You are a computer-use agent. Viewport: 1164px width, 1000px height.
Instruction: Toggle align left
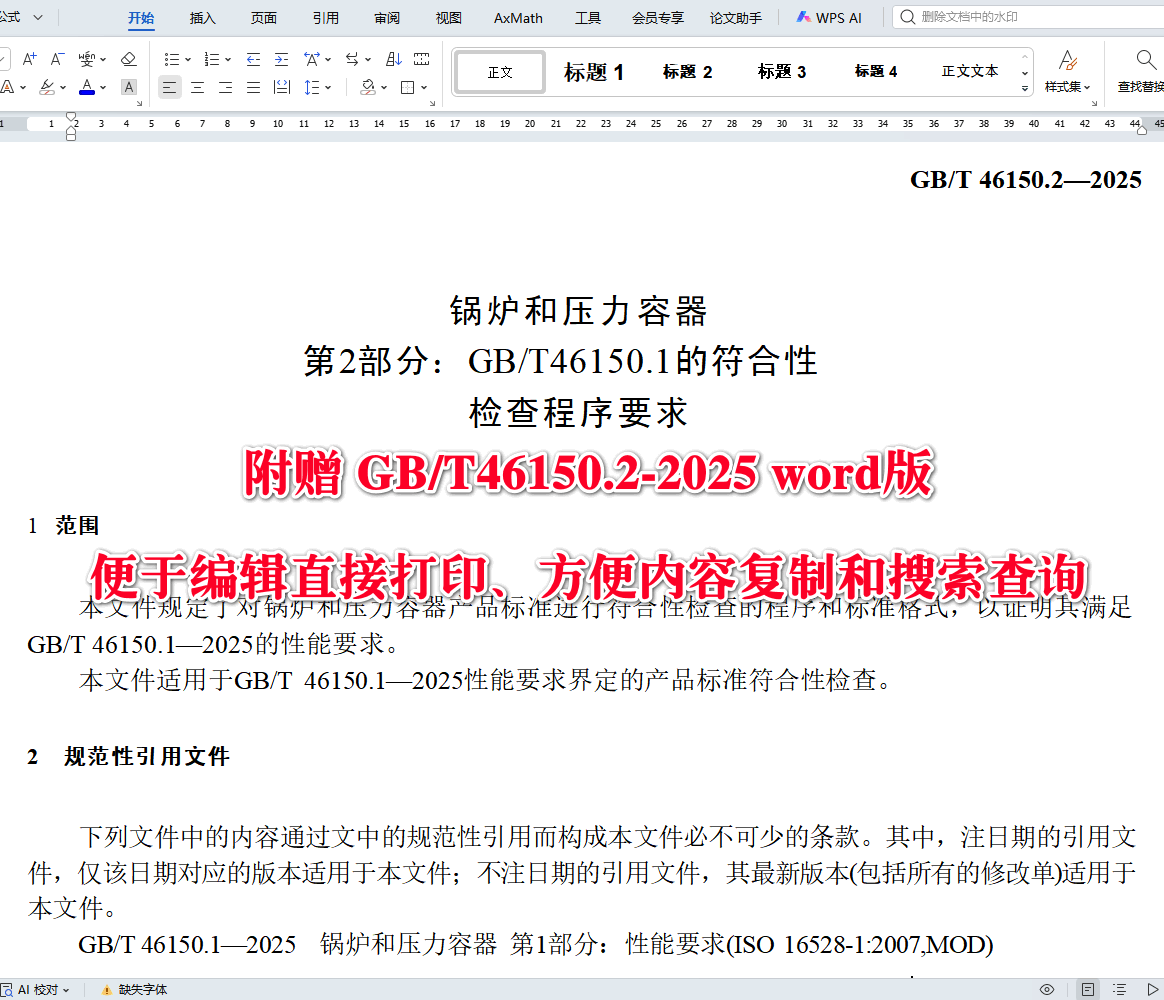169,88
